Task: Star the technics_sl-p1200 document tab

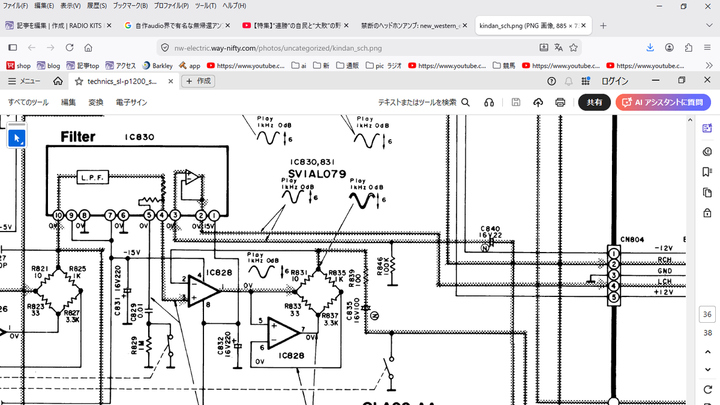Action: click(x=79, y=81)
